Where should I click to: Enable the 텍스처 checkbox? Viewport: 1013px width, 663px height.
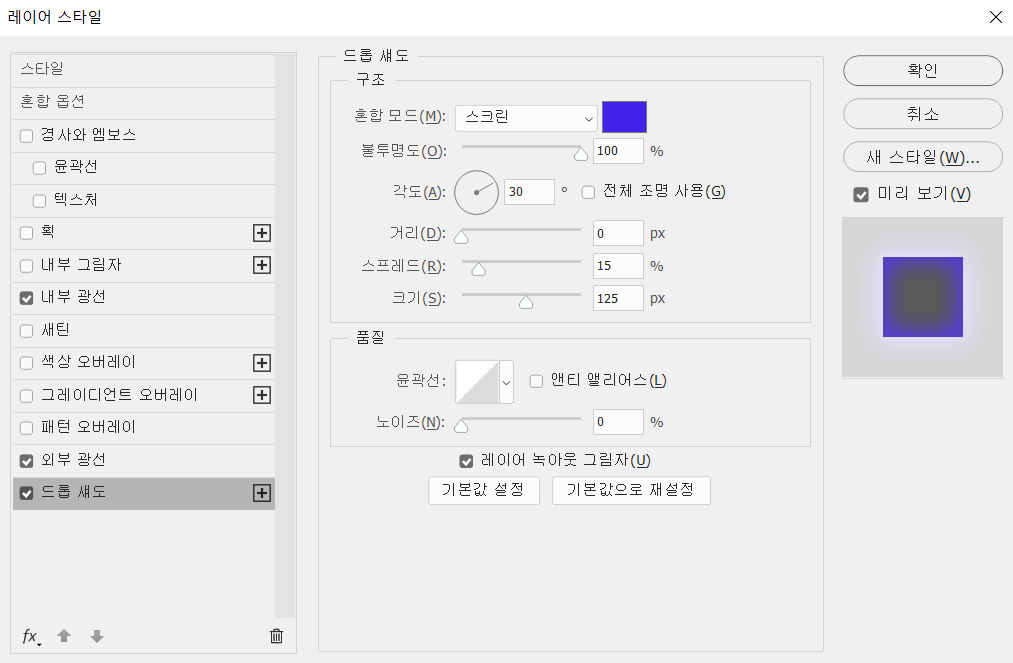click(39, 201)
